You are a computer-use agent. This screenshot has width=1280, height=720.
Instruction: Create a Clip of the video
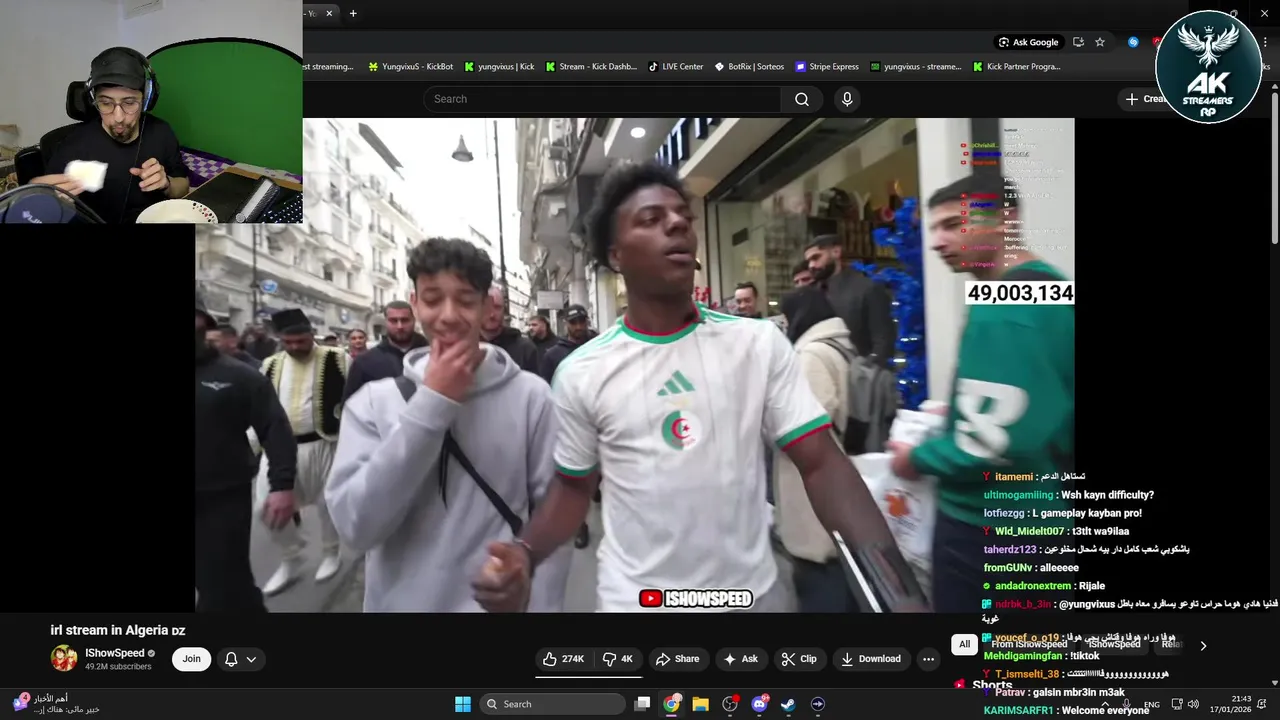(x=799, y=659)
